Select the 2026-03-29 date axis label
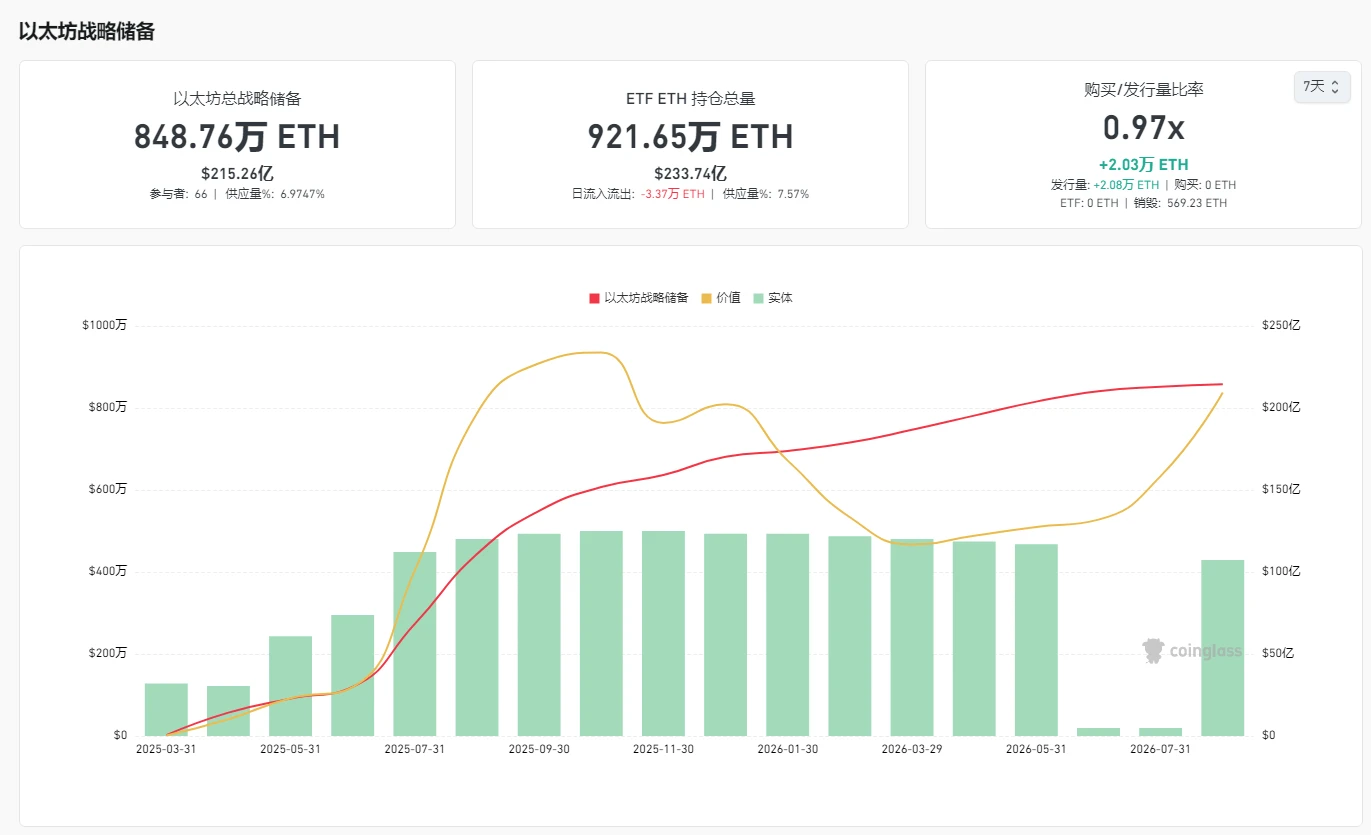The image size is (1371, 835). coord(912,749)
